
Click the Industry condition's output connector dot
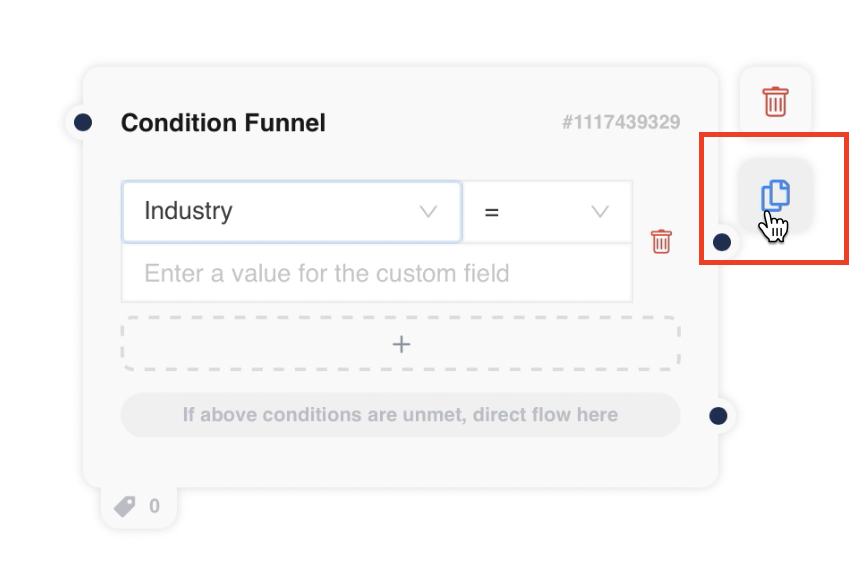coord(722,242)
